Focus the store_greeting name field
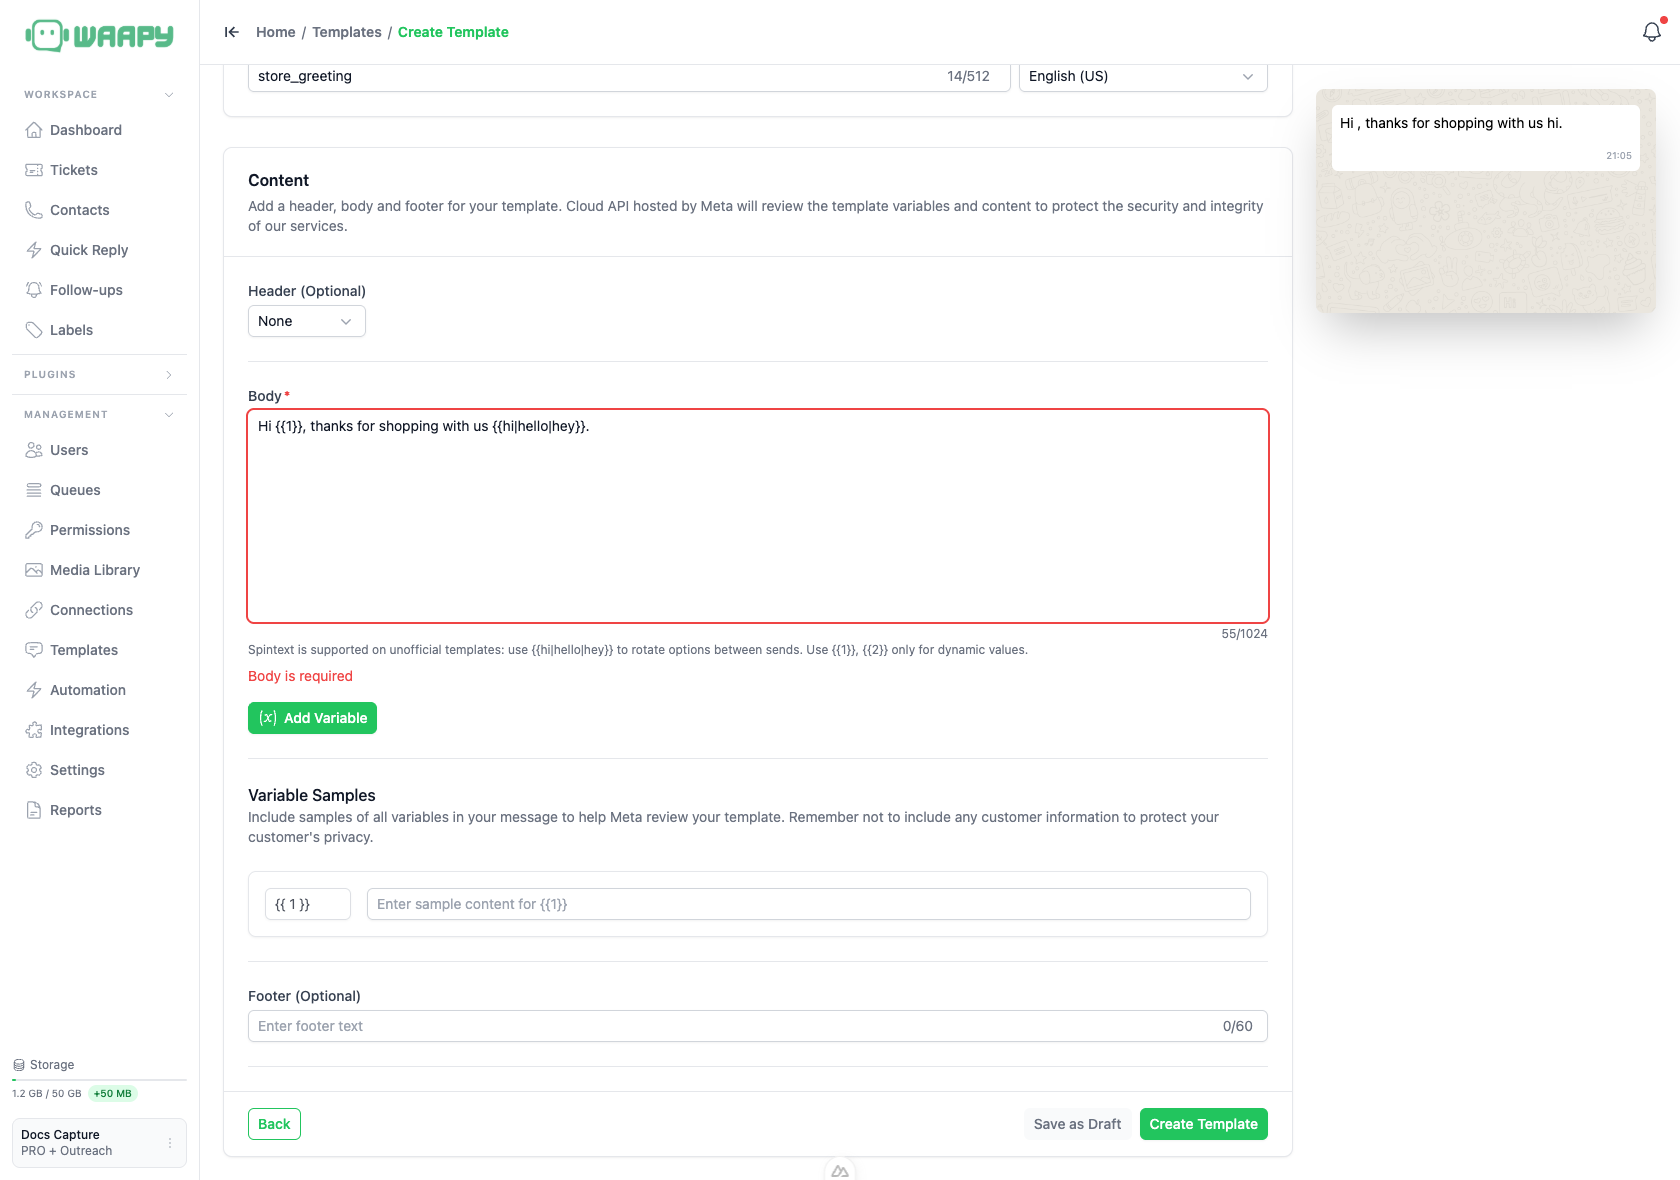 pyautogui.click(x=629, y=76)
